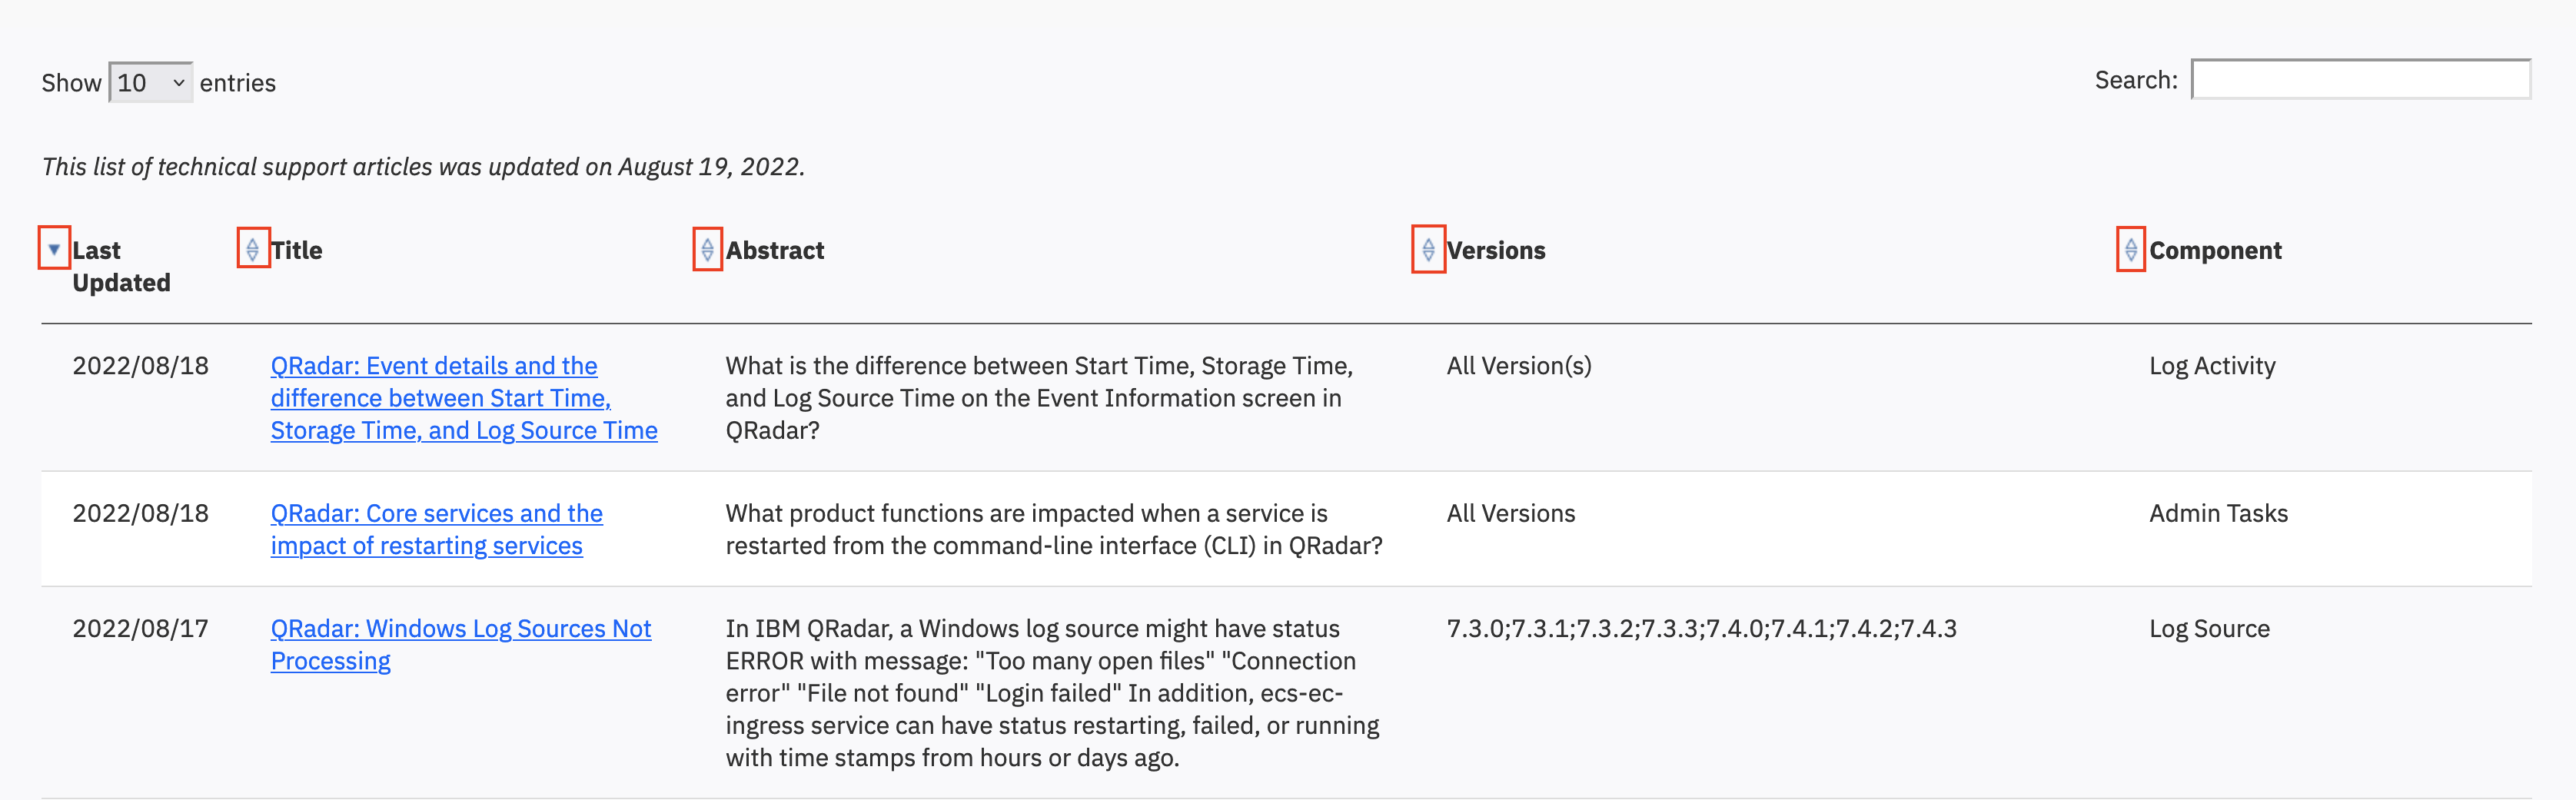Screen dimensions: 2576x800
Task: Open the Show entries dropdown
Action: coord(150,82)
